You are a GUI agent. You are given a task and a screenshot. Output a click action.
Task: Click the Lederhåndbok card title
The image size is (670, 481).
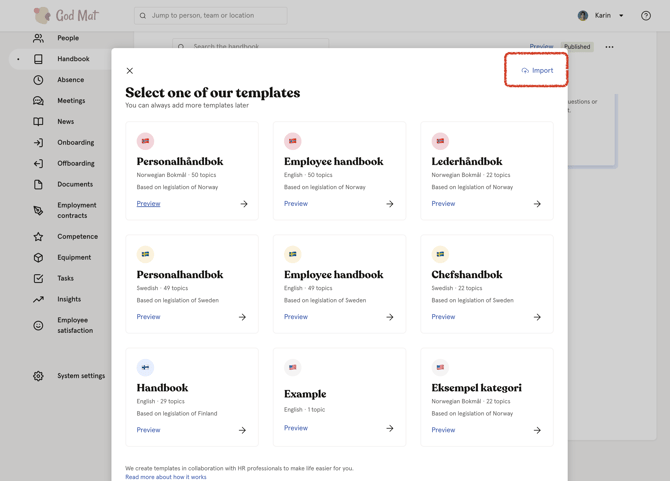(467, 161)
